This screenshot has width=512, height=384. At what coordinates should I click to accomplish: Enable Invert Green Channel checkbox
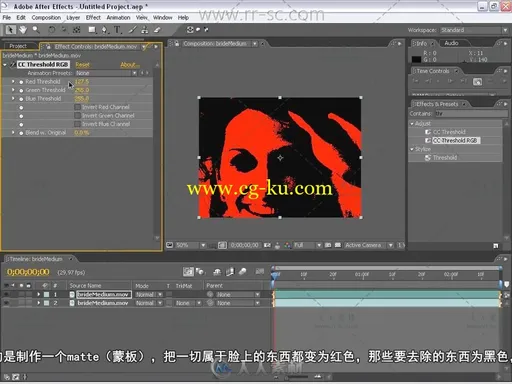click(x=77, y=115)
